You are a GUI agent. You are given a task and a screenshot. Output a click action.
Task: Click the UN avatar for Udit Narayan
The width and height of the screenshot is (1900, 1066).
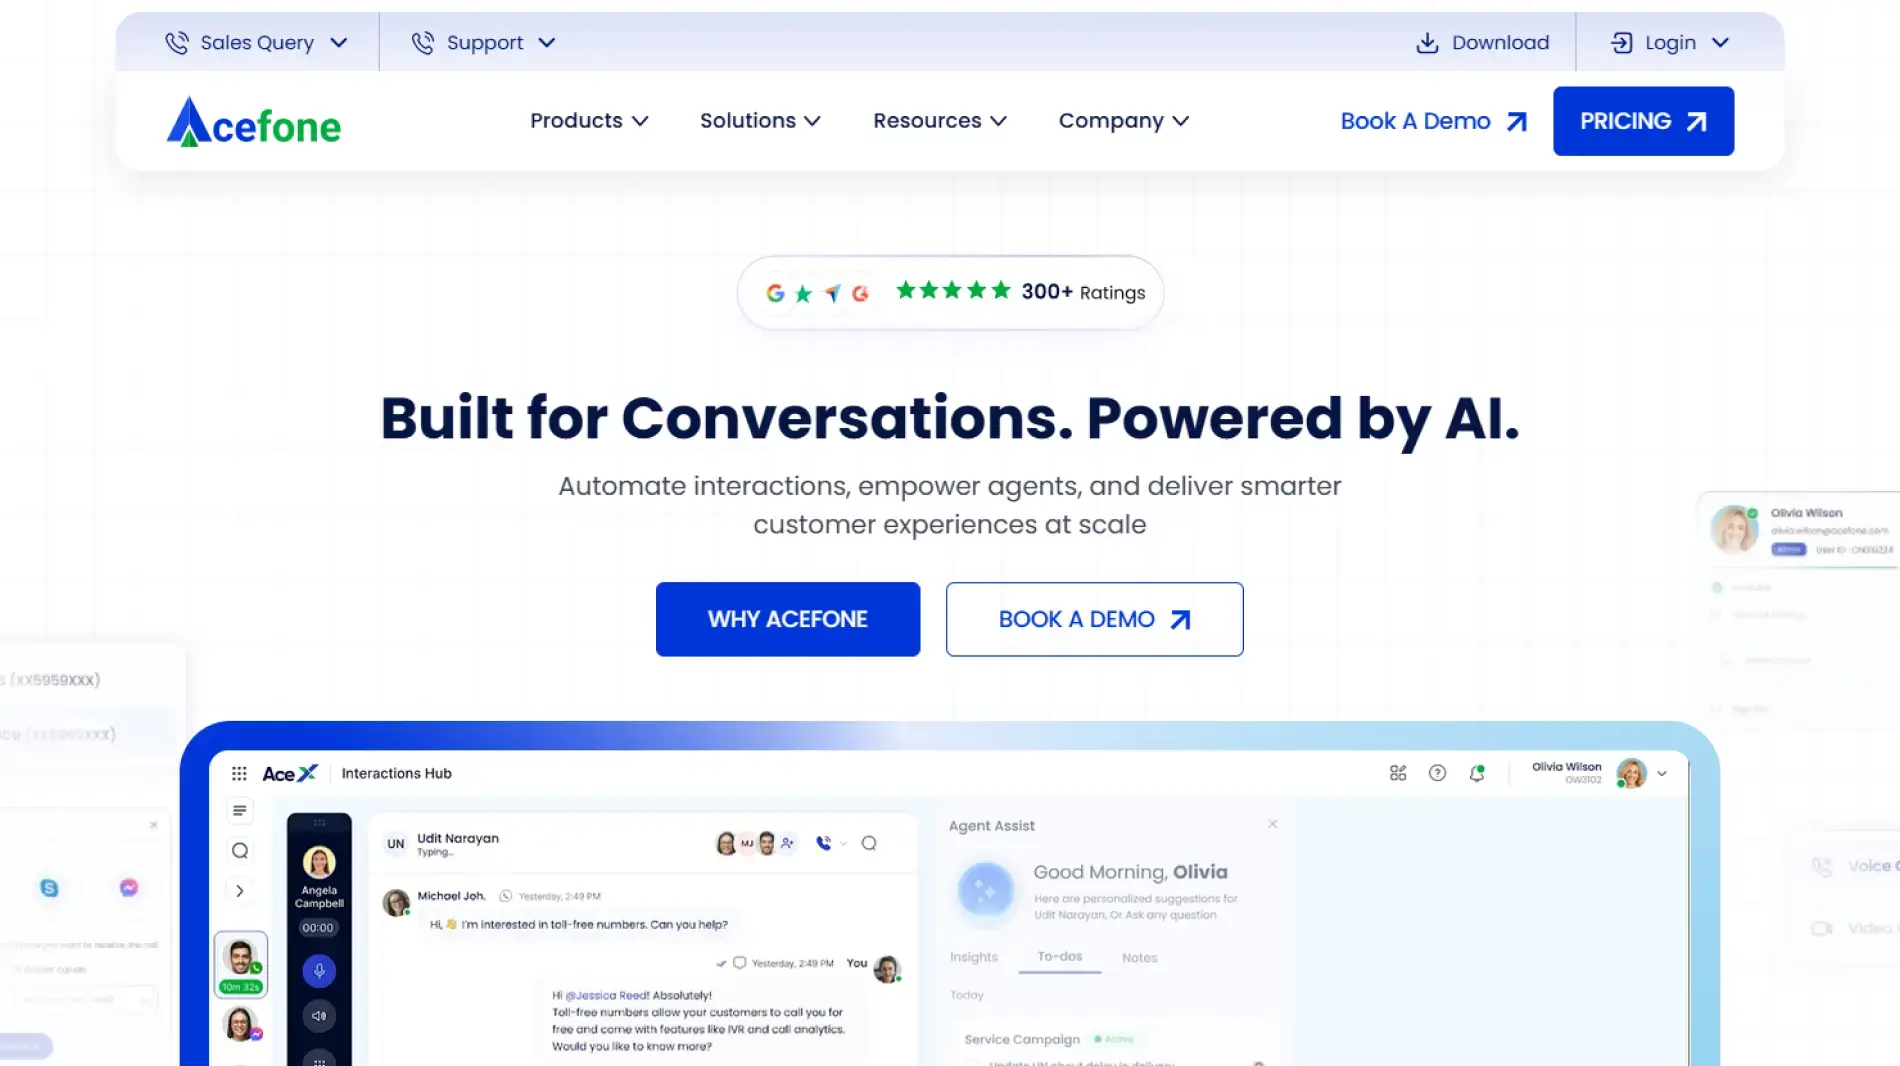click(x=396, y=844)
